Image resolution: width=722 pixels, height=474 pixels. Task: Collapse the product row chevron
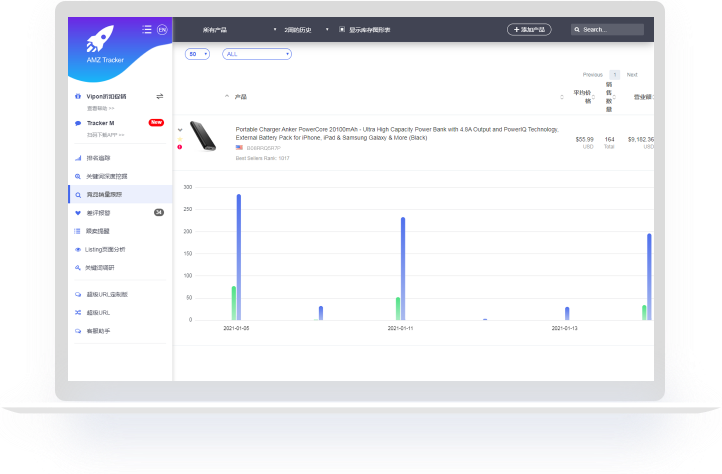pos(180,129)
